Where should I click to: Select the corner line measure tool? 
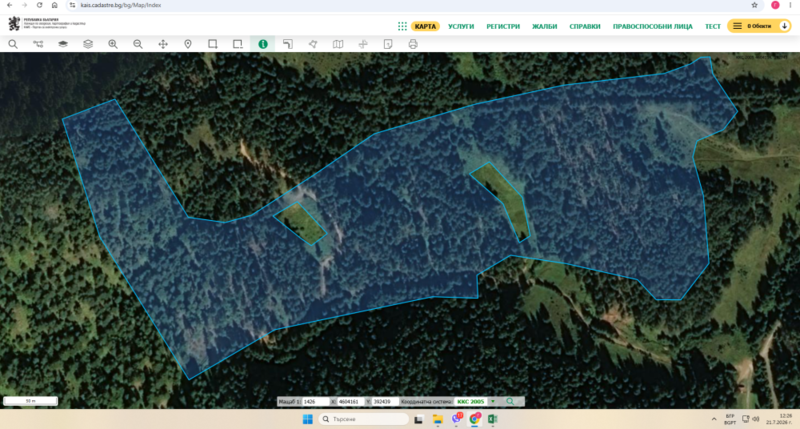point(288,44)
